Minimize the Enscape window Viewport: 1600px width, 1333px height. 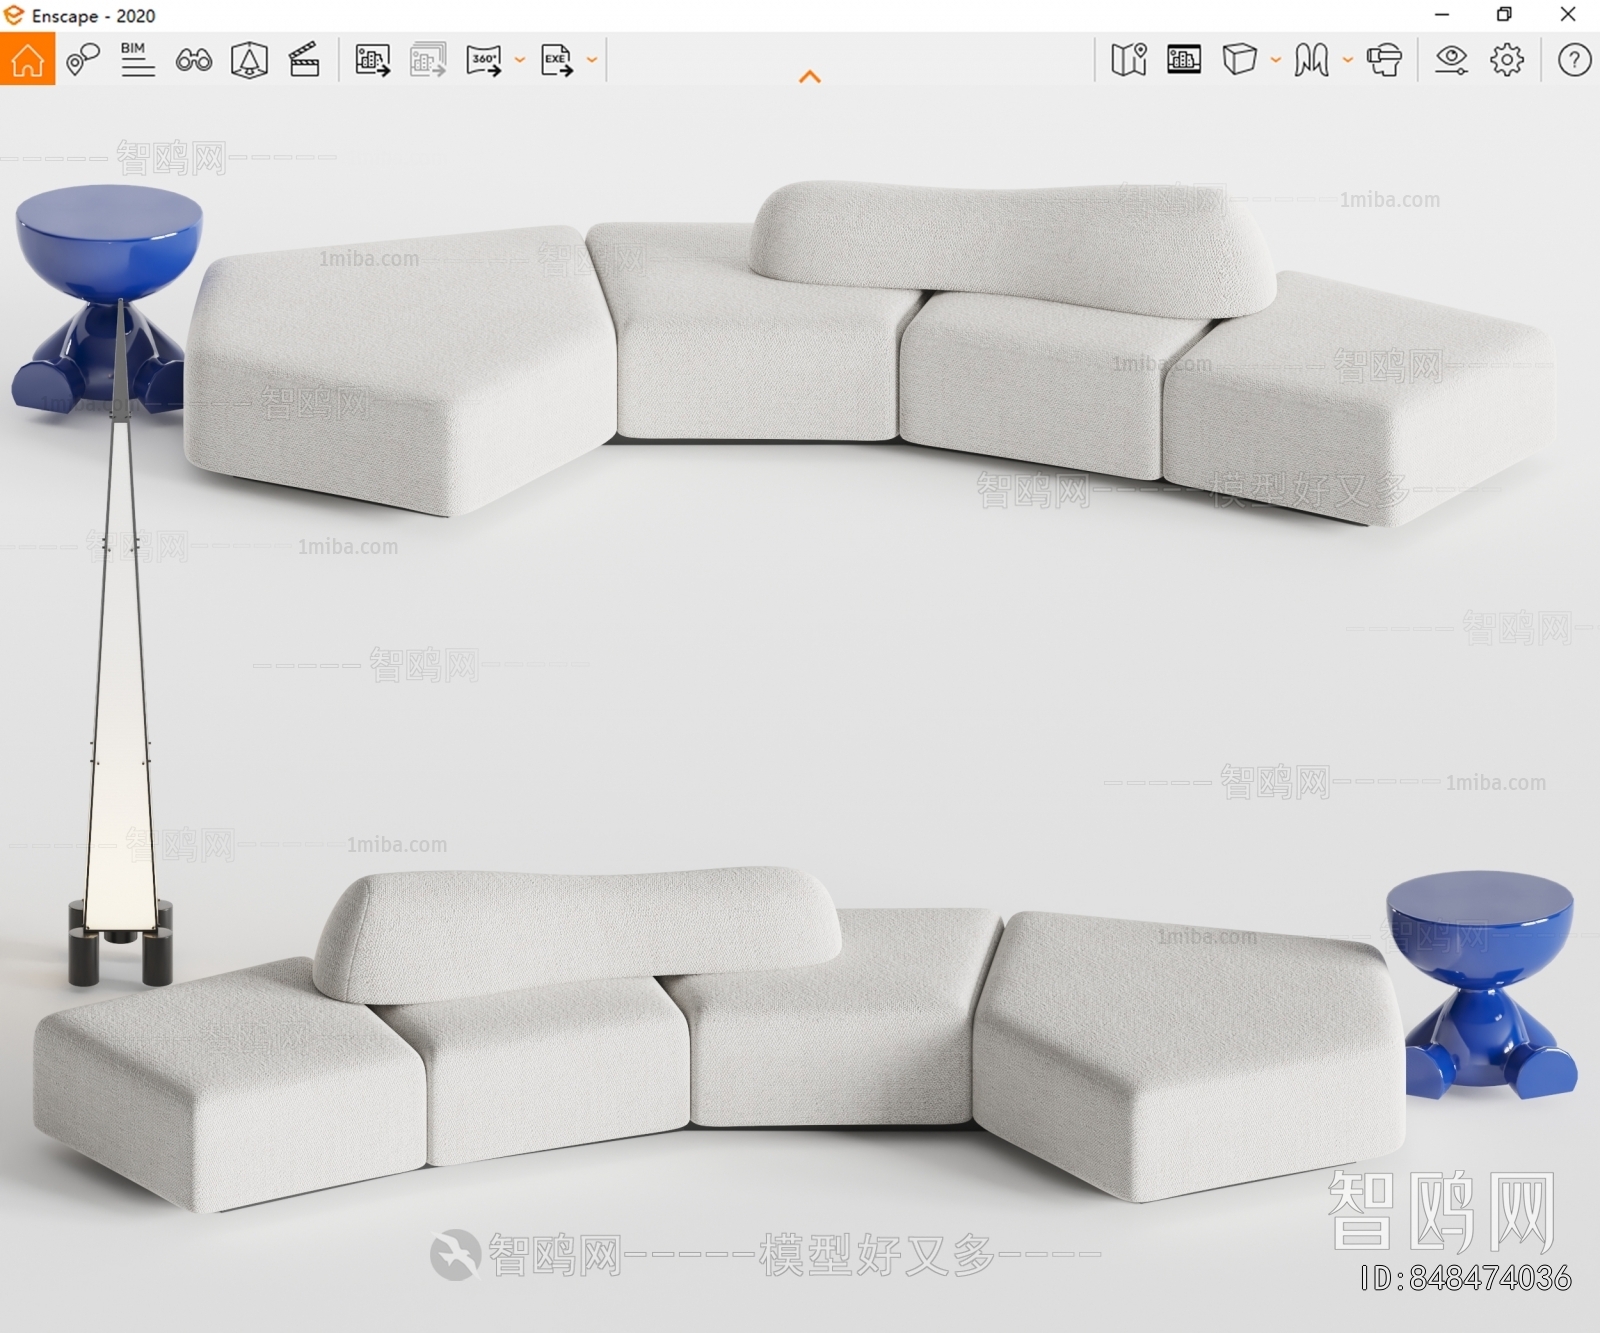point(1442,15)
